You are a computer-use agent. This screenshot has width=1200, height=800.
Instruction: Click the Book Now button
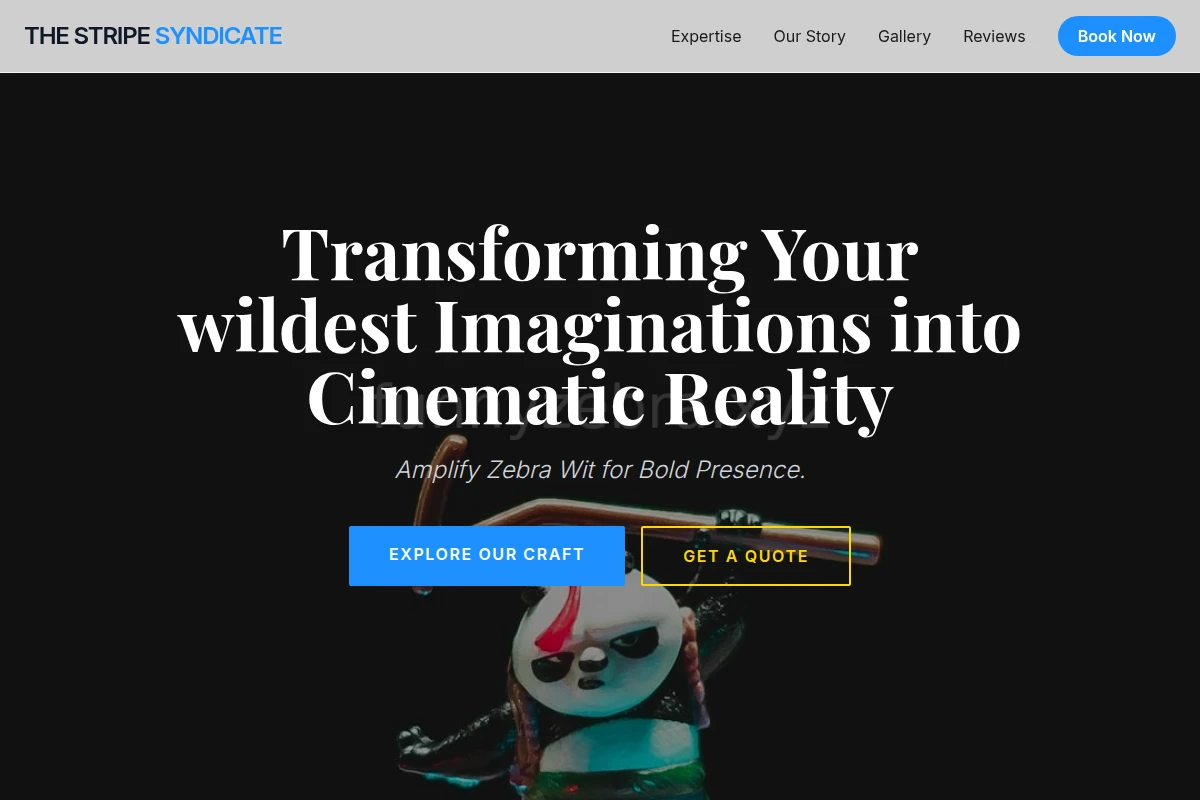(x=1116, y=36)
